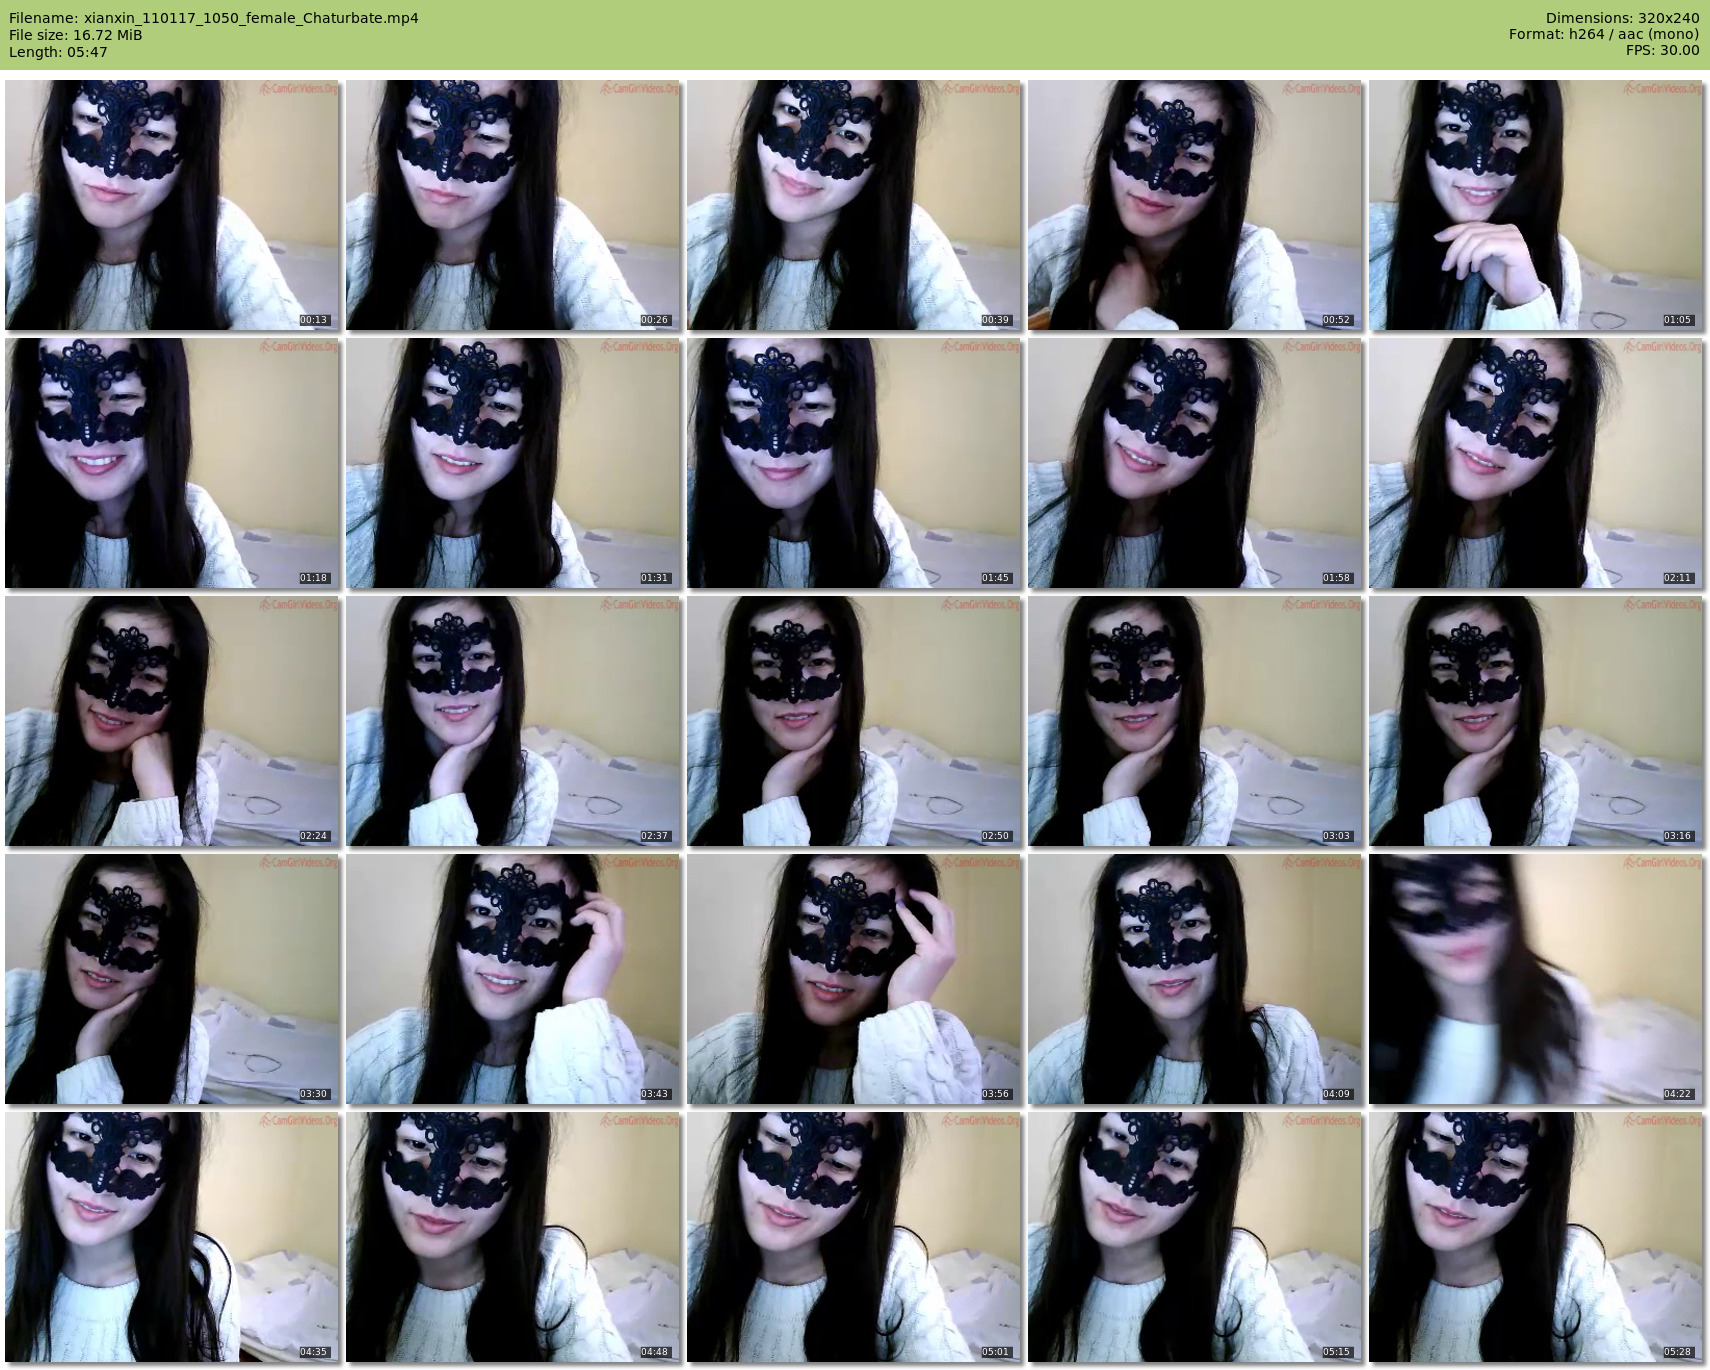This screenshot has width=1710, height=1370.
Task: Click the Filename text in the header
Action: (213, 18)
